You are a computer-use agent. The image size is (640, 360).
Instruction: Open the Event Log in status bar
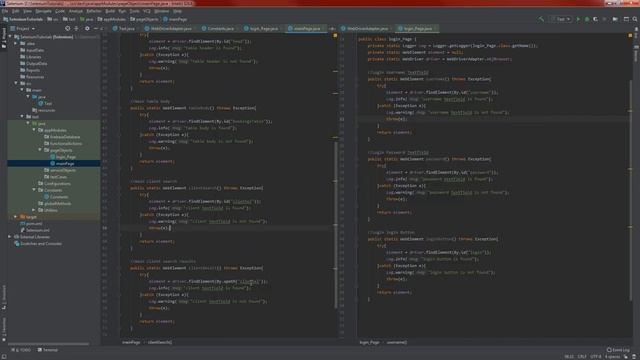618,350
